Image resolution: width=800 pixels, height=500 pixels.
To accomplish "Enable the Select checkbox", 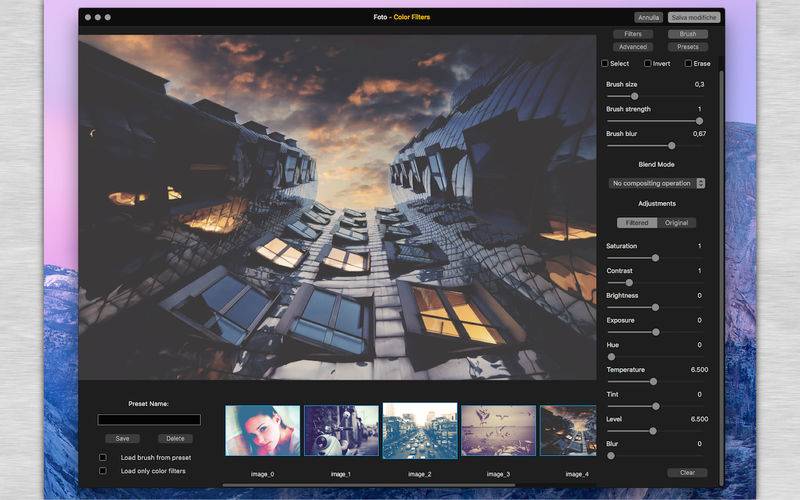I will pos(604,63).
